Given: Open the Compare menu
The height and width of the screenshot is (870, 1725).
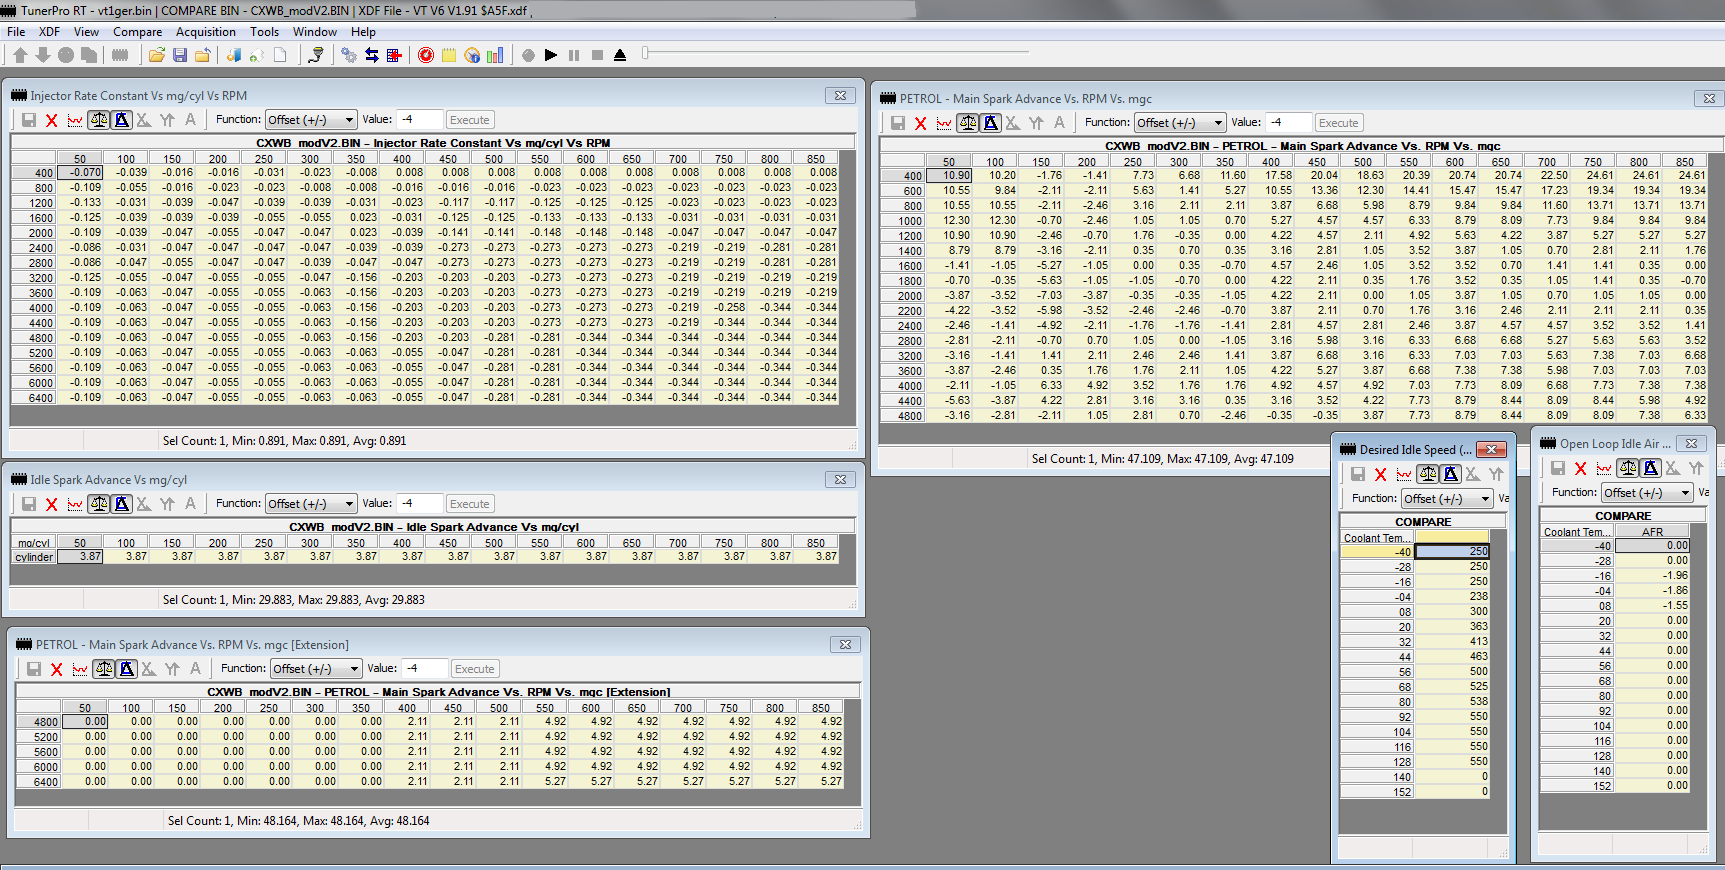Looking at the screenshot, I should [137, 32].
